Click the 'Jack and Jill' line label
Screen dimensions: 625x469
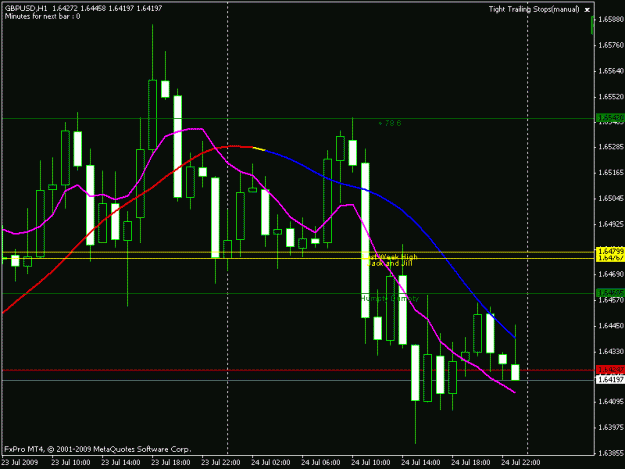(389, 263)
